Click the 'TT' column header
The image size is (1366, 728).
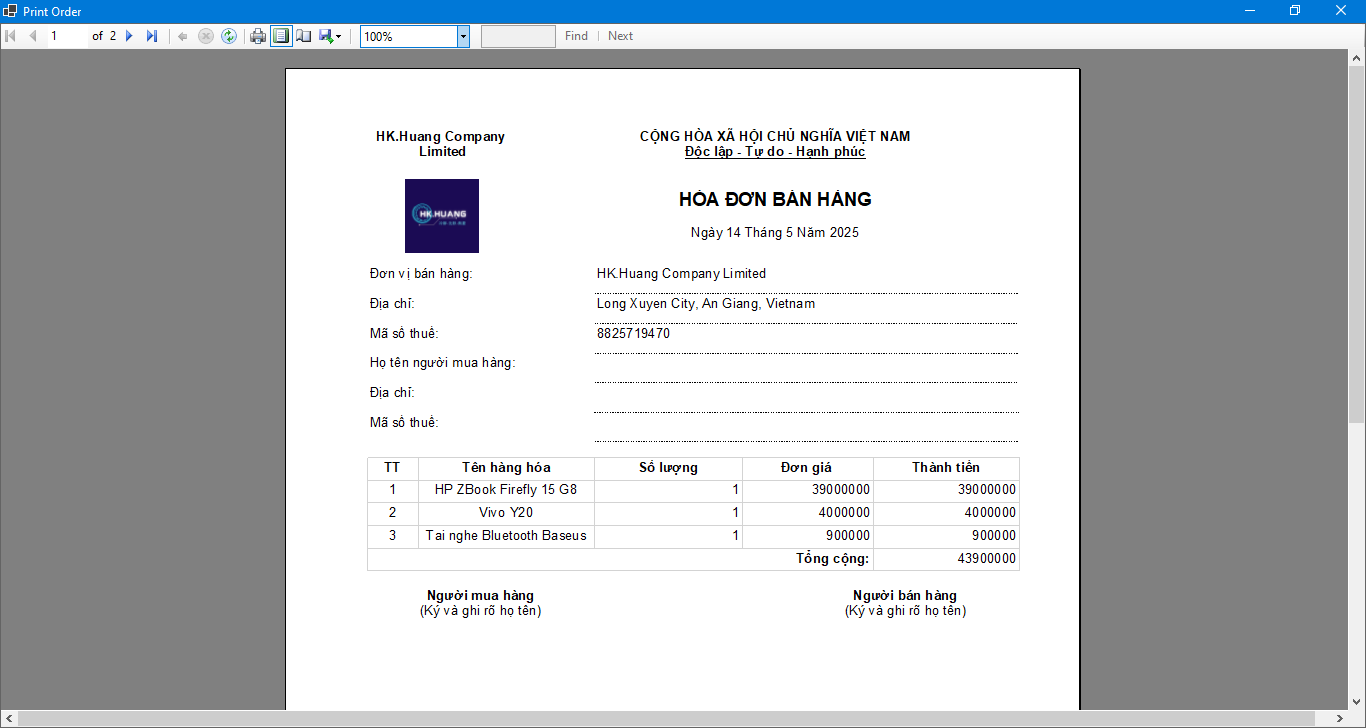click(392, 468)
